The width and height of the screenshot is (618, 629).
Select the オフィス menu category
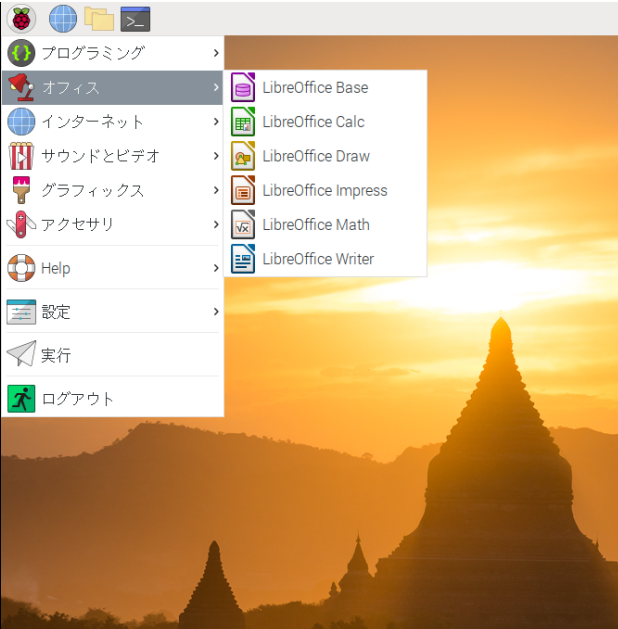tap(113, 87)
